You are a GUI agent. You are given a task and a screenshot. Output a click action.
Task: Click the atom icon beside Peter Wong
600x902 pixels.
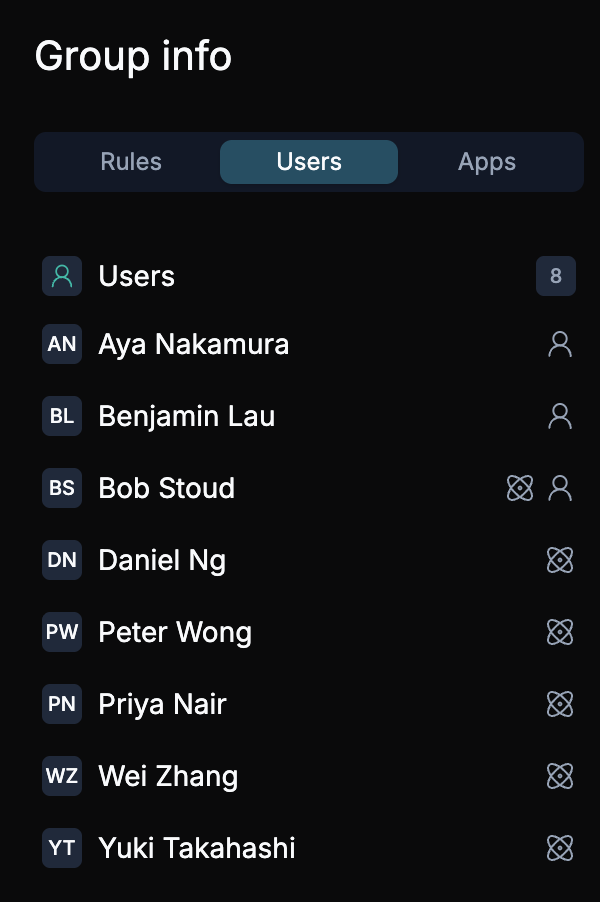tap(560, 632)
